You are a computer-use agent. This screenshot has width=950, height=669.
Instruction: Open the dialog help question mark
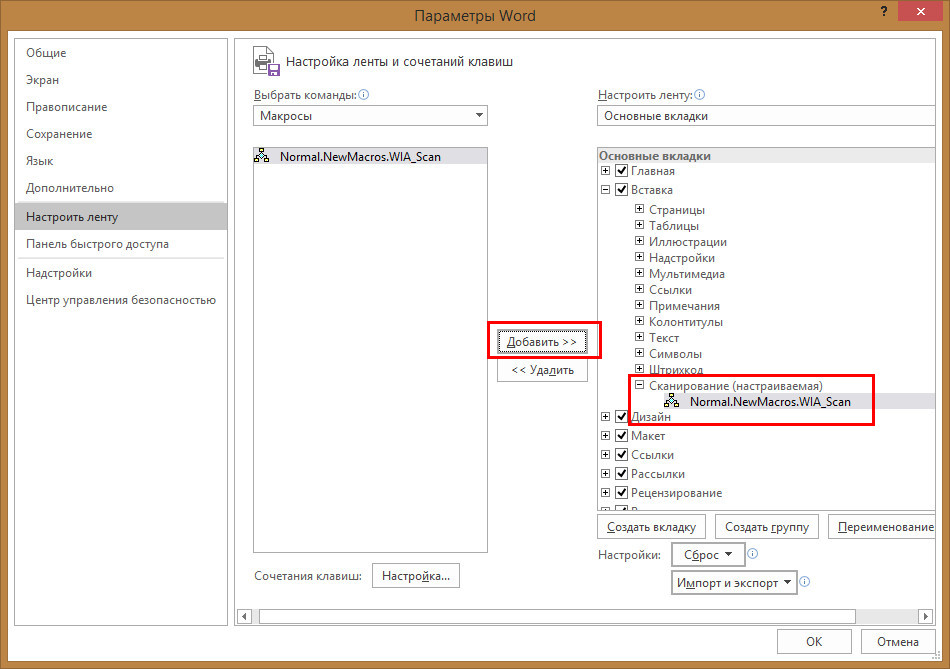click(x=884, y=12)
